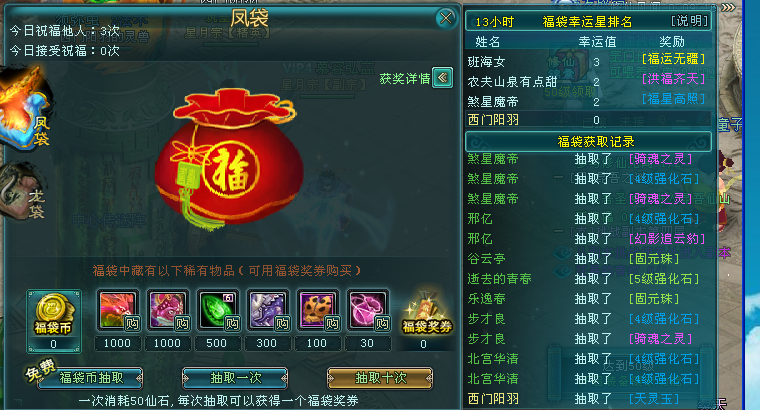Click the gold 福袋币 coin icon
The height and width of the screenshot is (410, 760).
point(53,314)
